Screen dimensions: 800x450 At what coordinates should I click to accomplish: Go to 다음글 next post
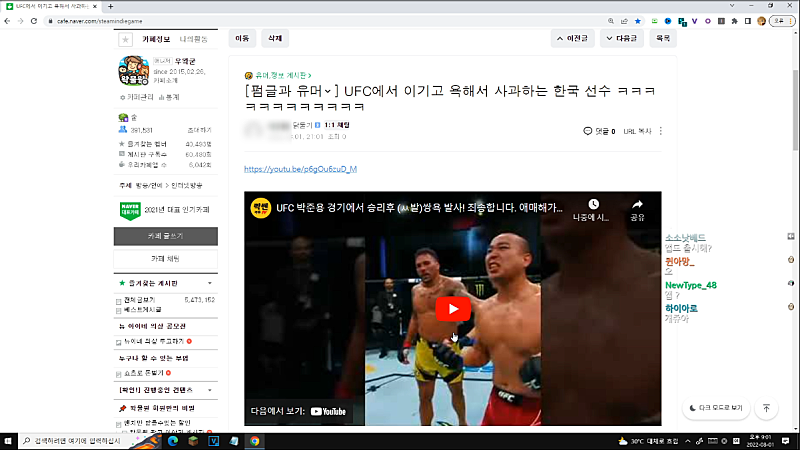pos(621,38)
